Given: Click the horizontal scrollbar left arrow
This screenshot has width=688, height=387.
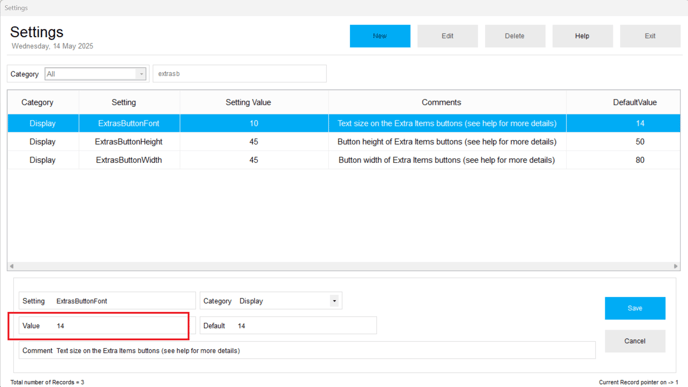Looking at the screenshot, I should click(x=11, y=266).
